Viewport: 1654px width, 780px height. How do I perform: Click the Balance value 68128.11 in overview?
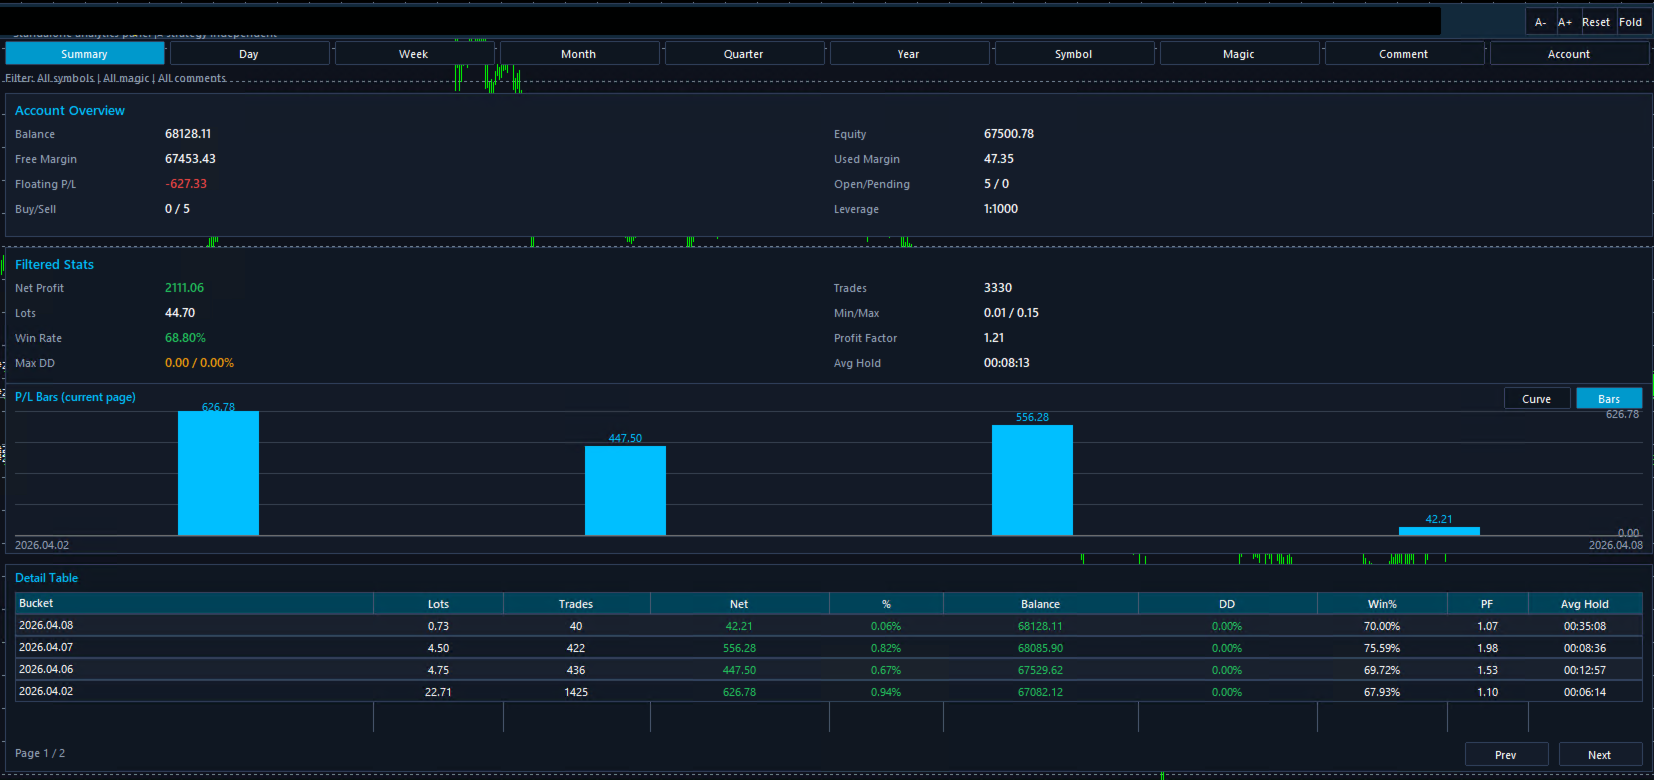[188, 134]
